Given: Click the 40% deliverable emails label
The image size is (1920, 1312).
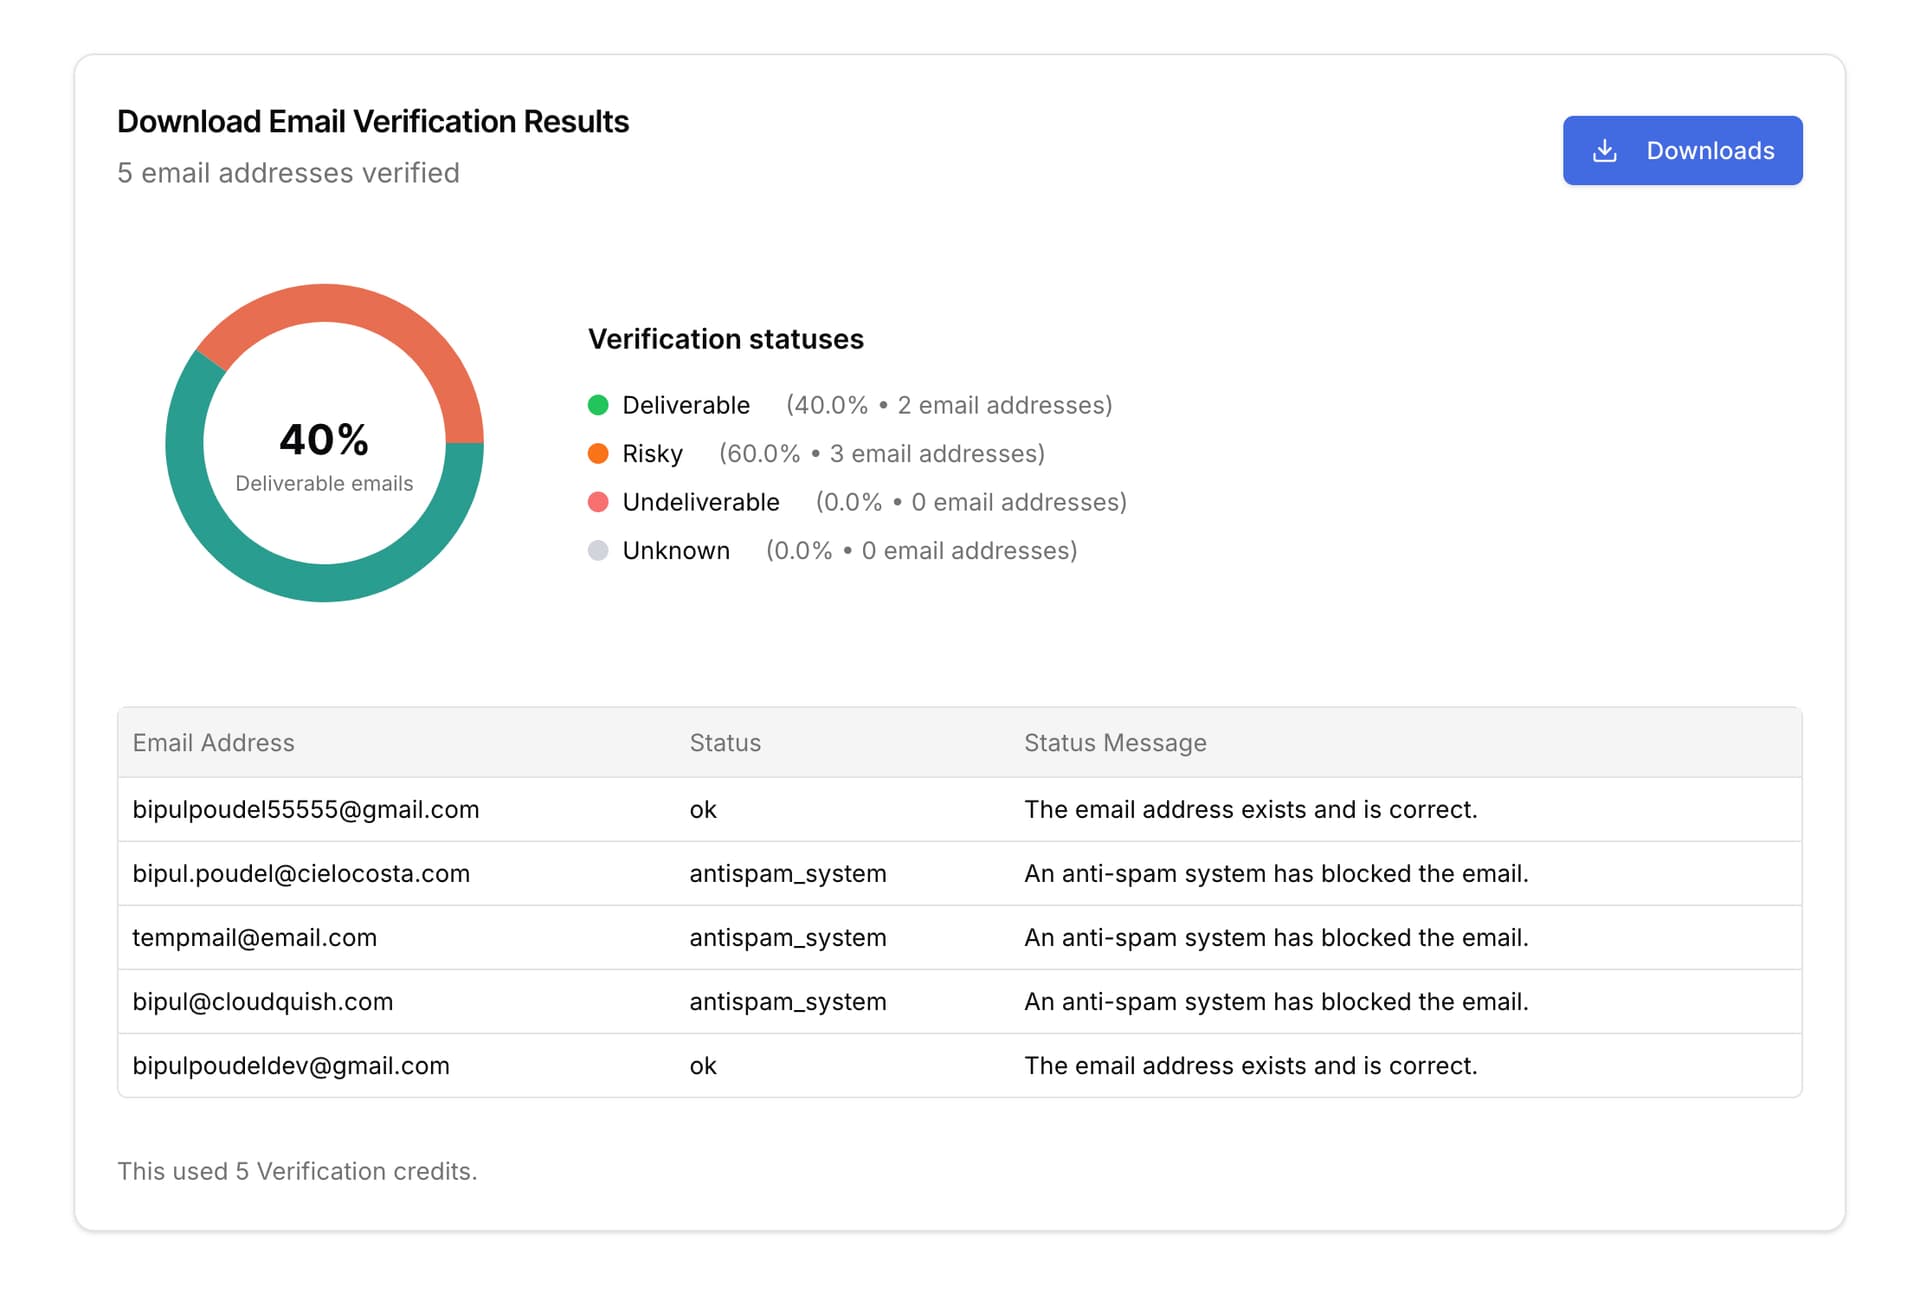Looking at the screenshot, I should tap(324, 441).
